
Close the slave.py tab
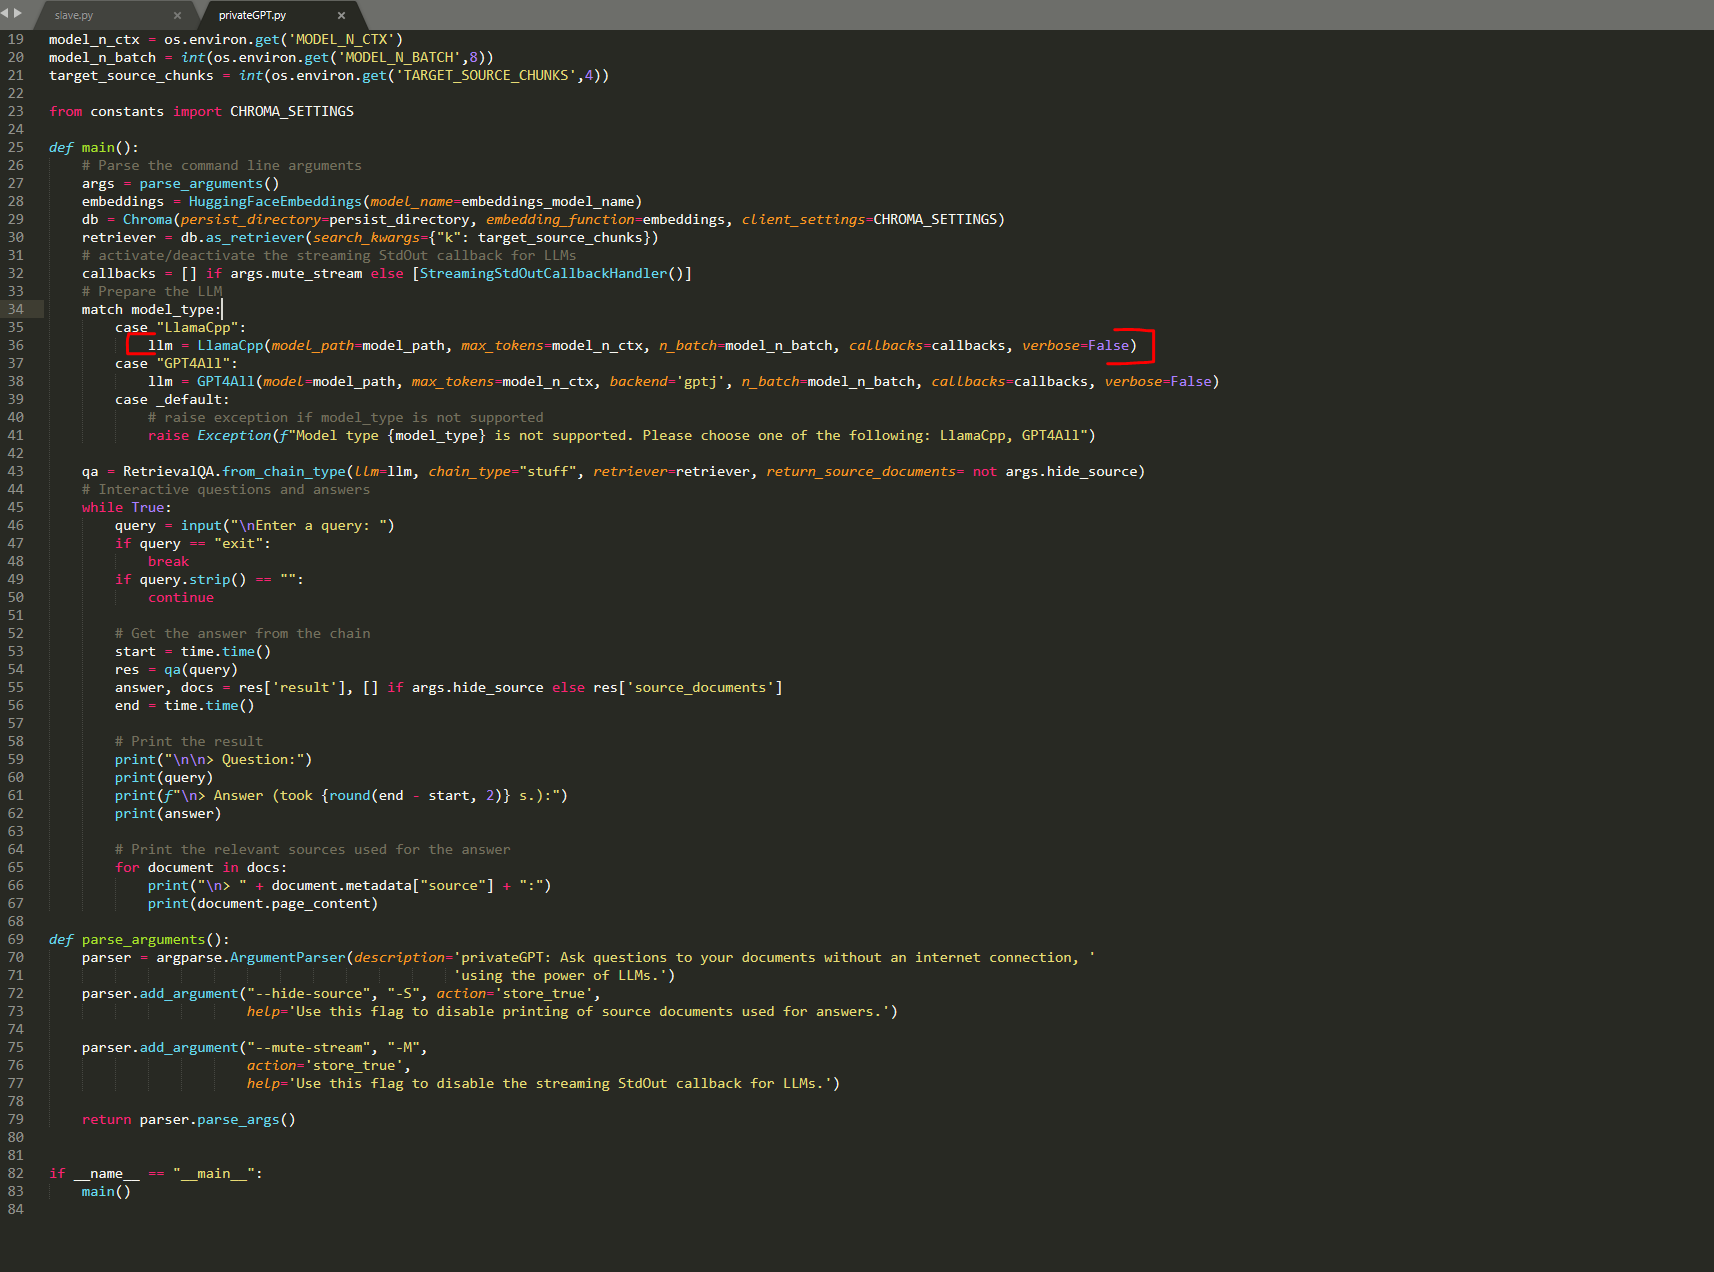[x=177, y=16]
